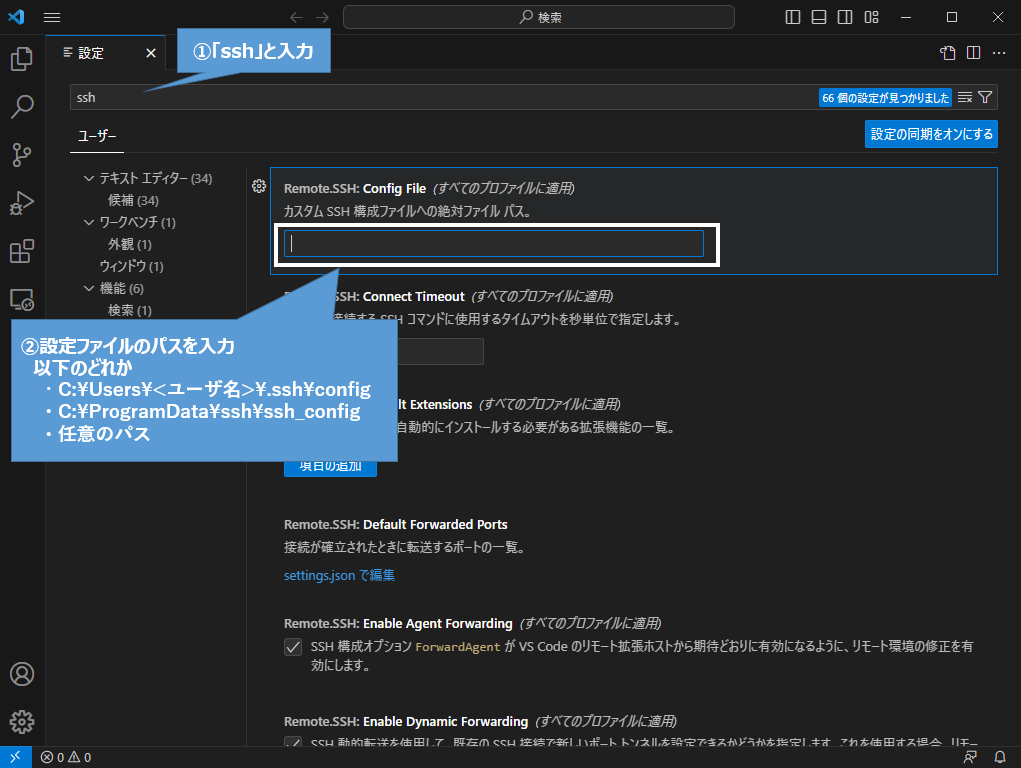Collapse the テキスト エディター settings group
Viewport: 1021px width, 768px height.
pos(88,178)
